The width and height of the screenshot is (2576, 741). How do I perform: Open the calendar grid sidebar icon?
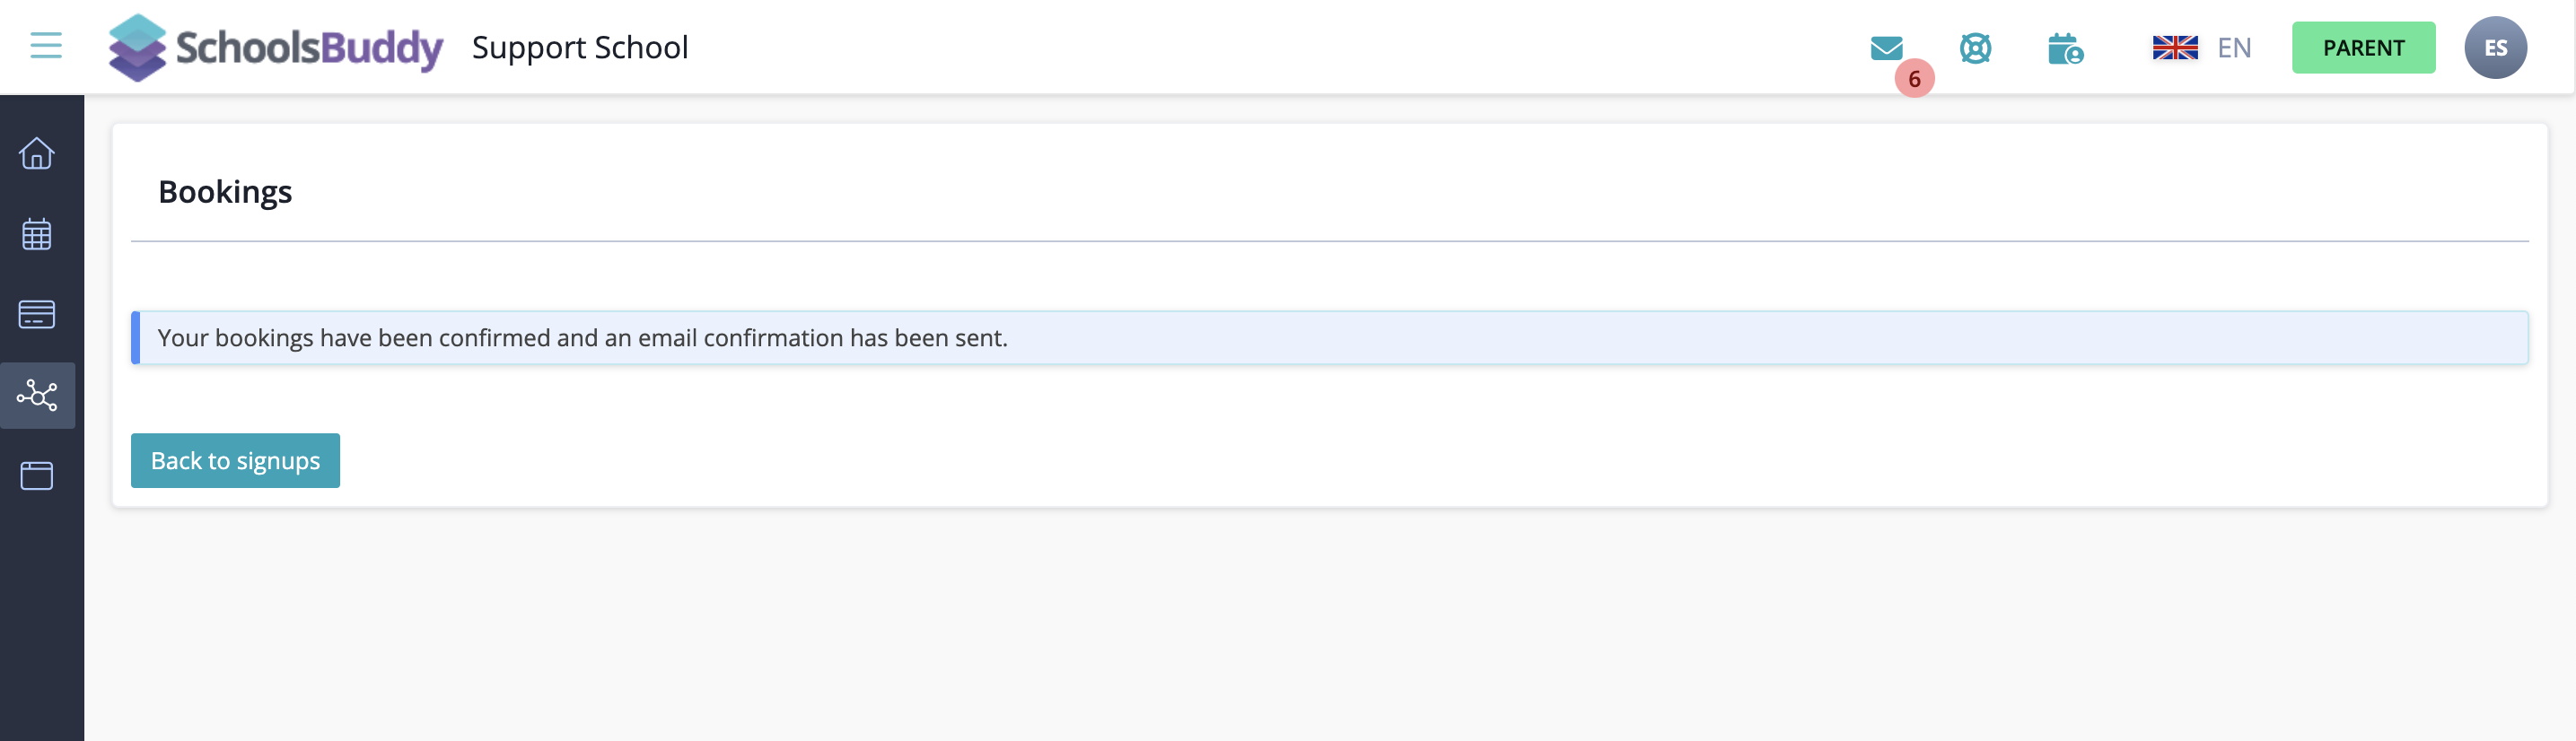point(37,234)
